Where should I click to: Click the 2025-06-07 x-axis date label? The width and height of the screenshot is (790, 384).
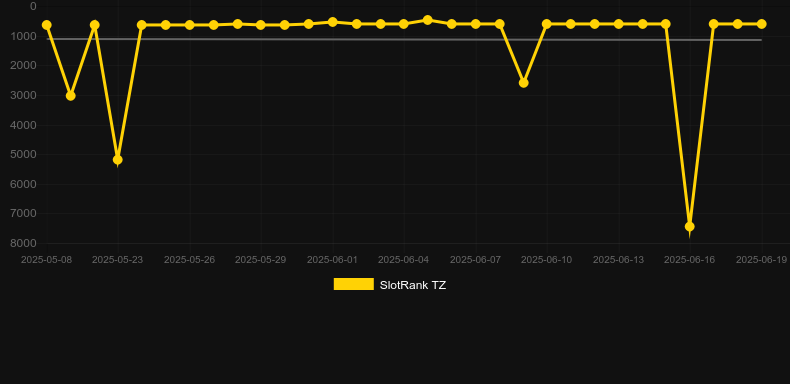point(476,260)
